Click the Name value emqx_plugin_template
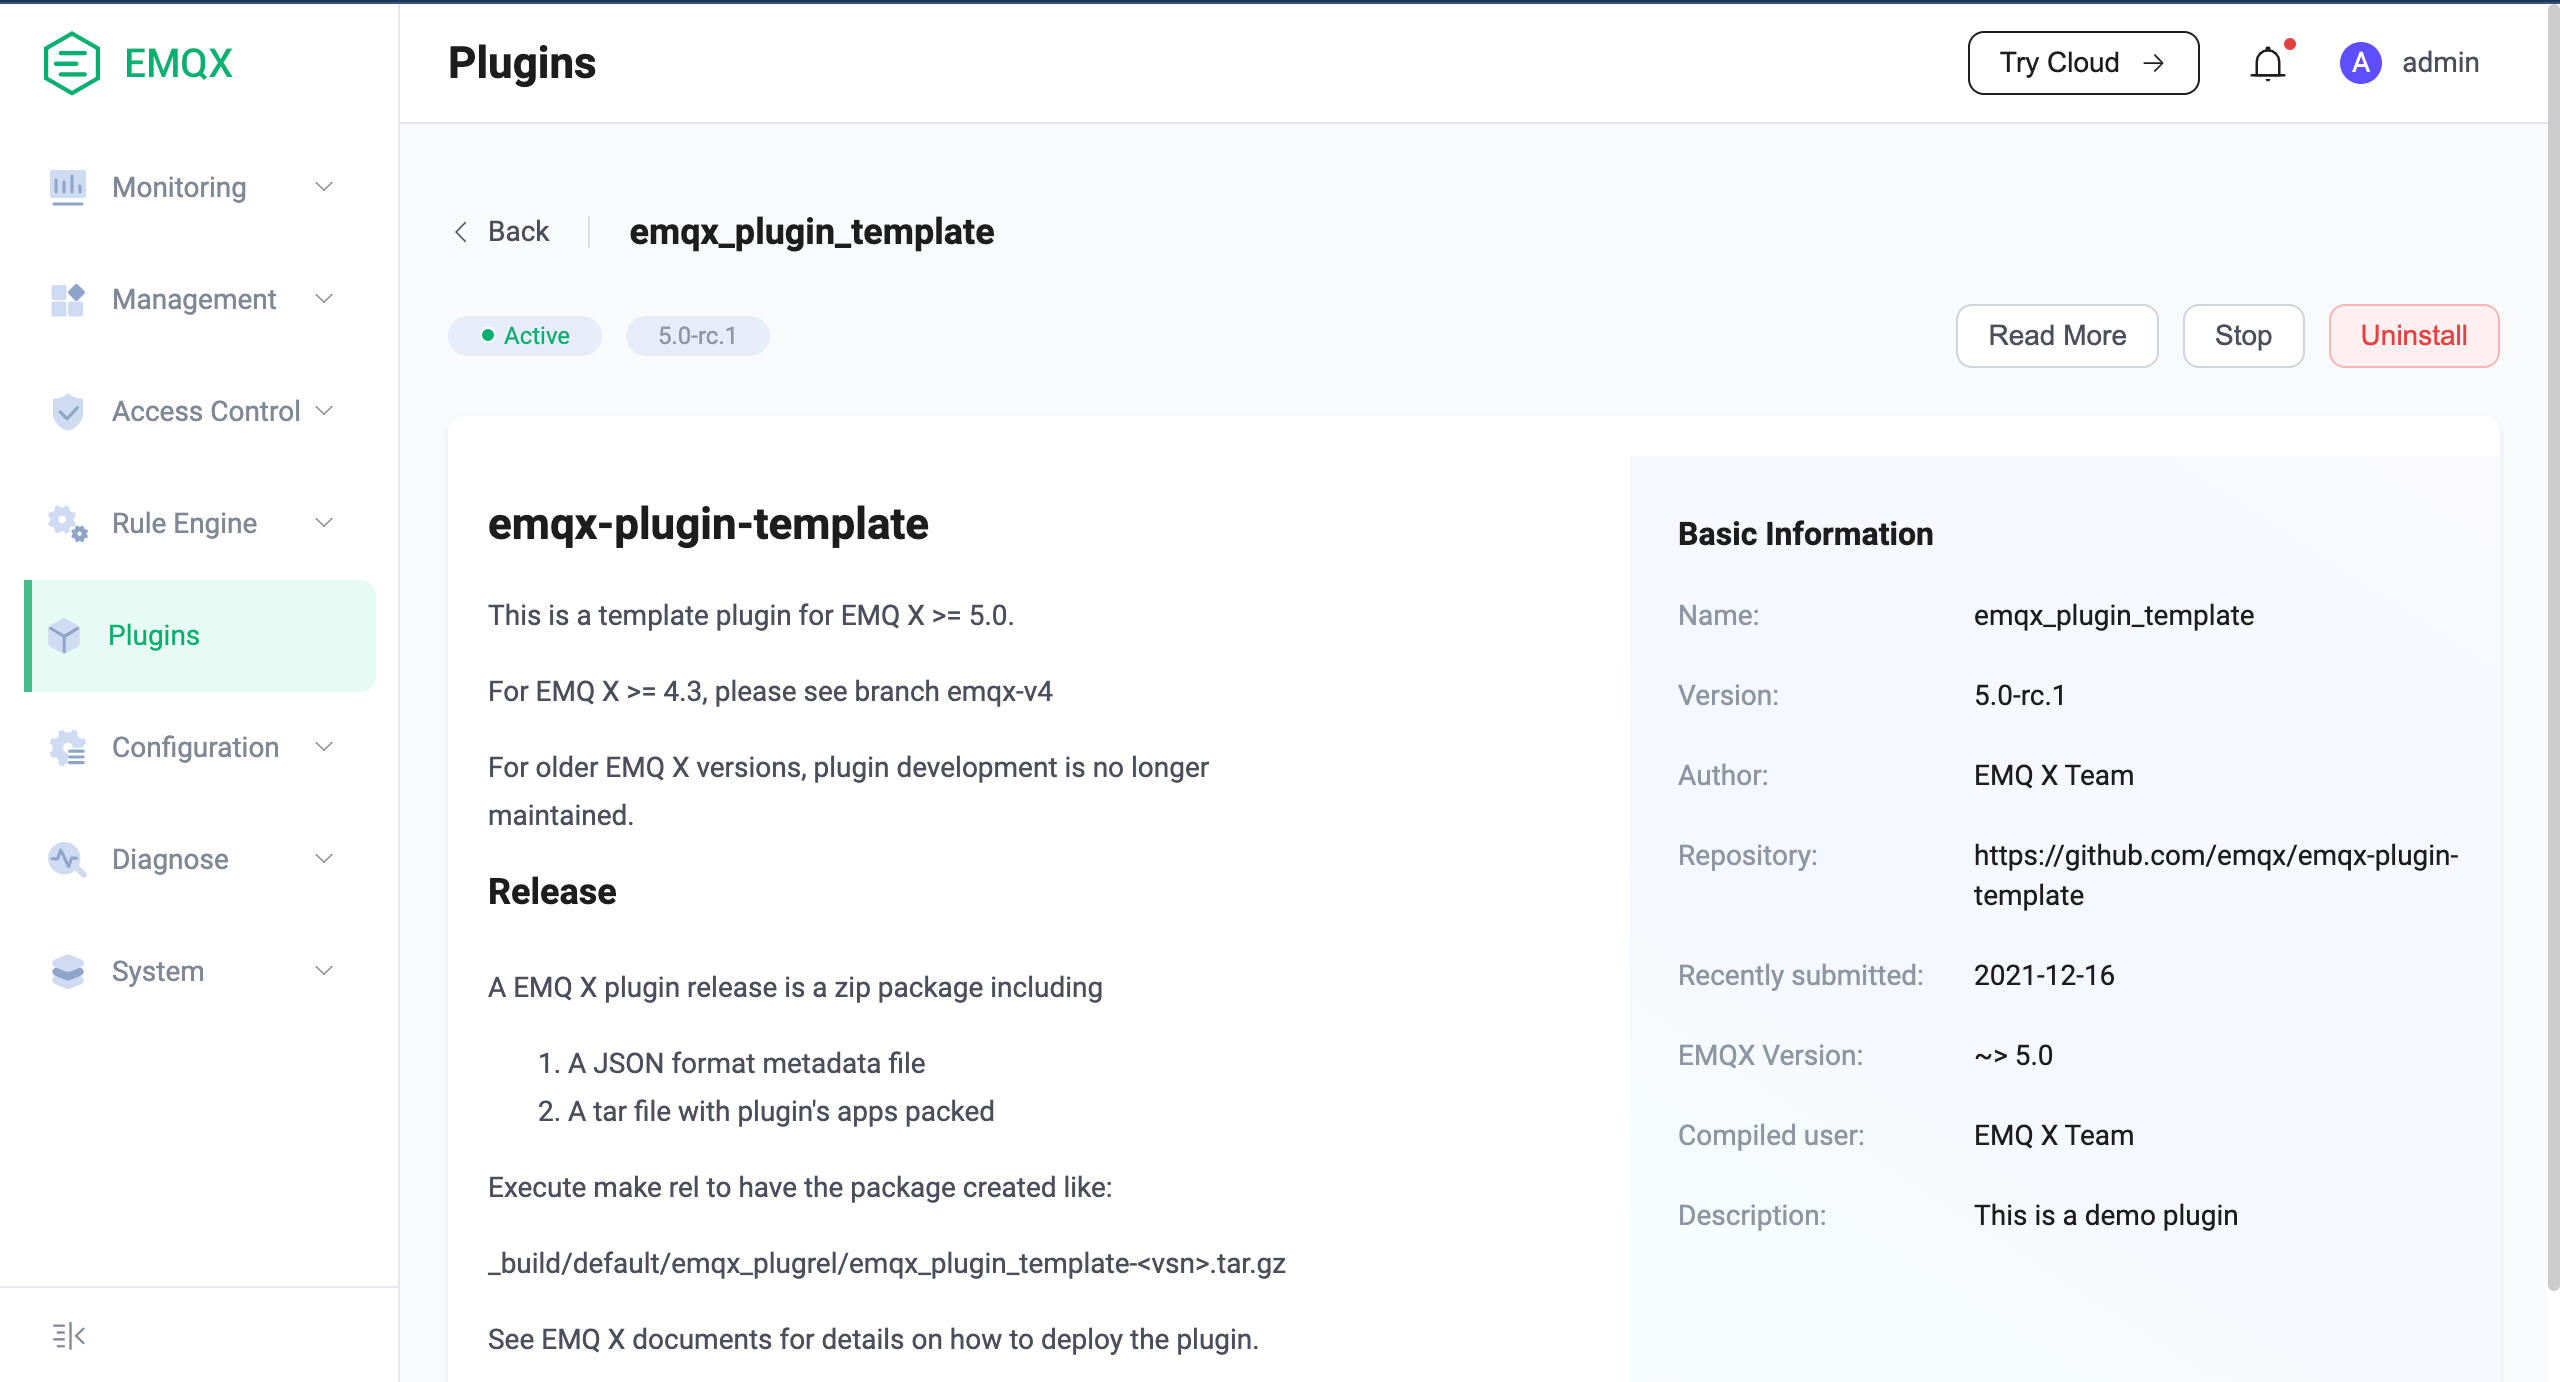Viewport: 2560px width, 1382px height. pyautogui.click(x=2114, y=615)
